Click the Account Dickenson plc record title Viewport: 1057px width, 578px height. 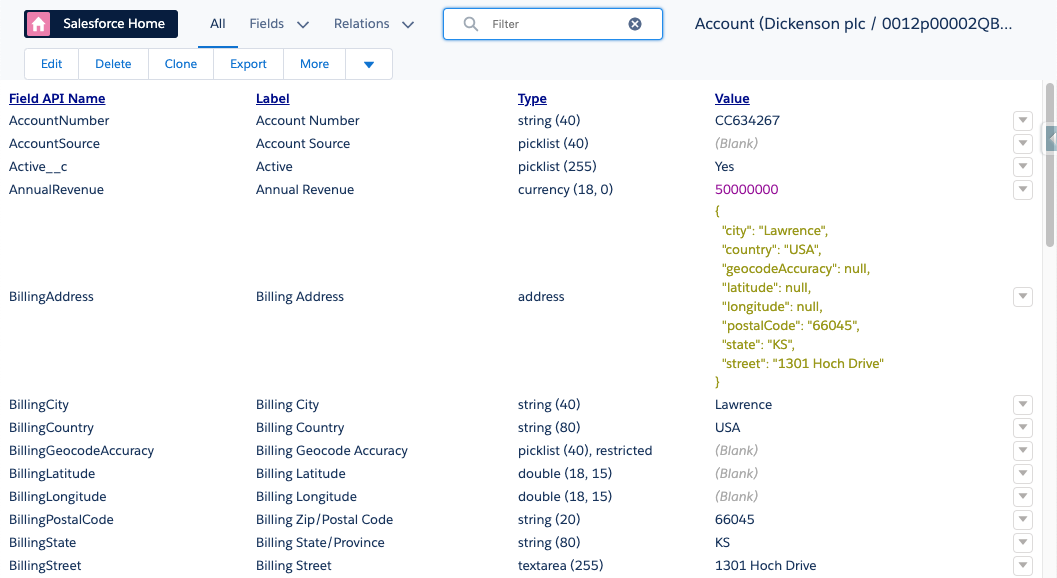853,24
